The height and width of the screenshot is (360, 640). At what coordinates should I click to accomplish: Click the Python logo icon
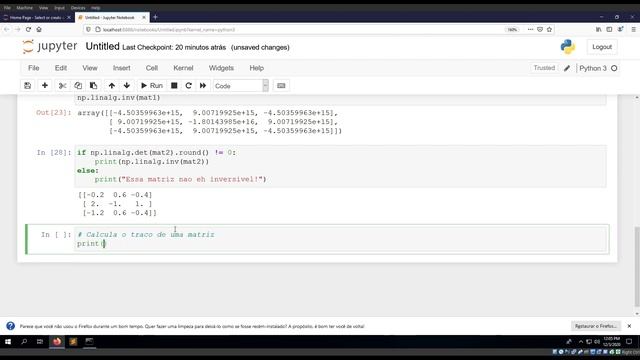click(x=567, y=47)
